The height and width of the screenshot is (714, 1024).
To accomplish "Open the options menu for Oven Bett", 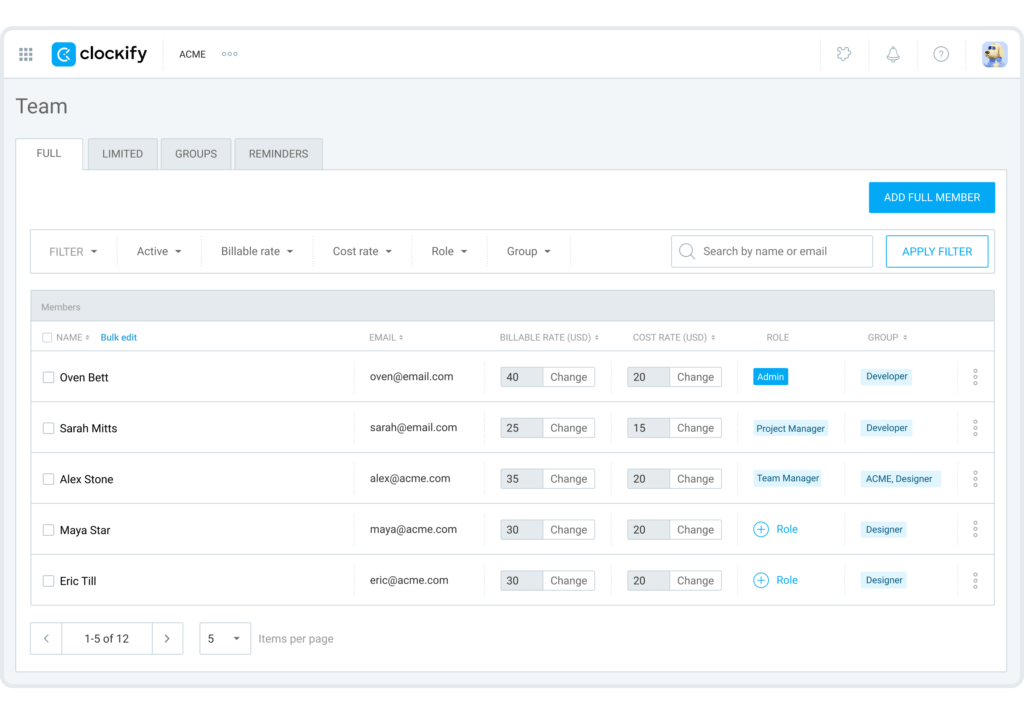I will pyautogui.click(x=975, y=377).
